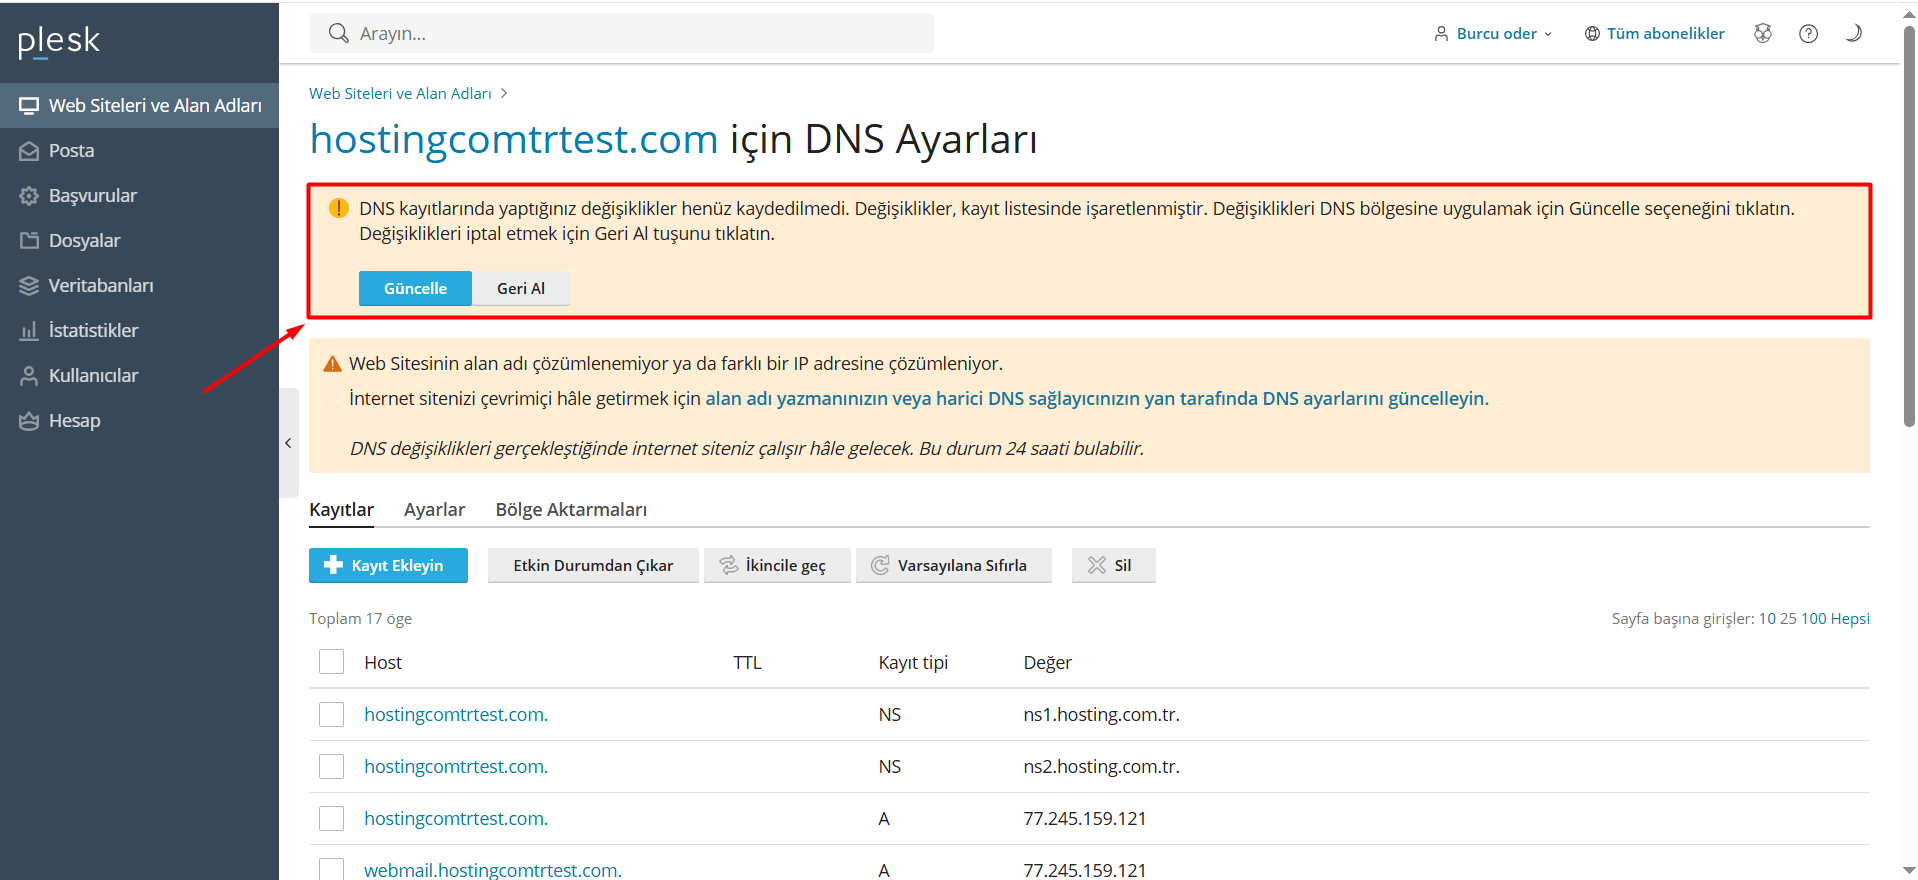Image resolution: width=1918 pixels, height=880 pixels.
Task: Focus the Arayın search field
Action: [621, 33]
